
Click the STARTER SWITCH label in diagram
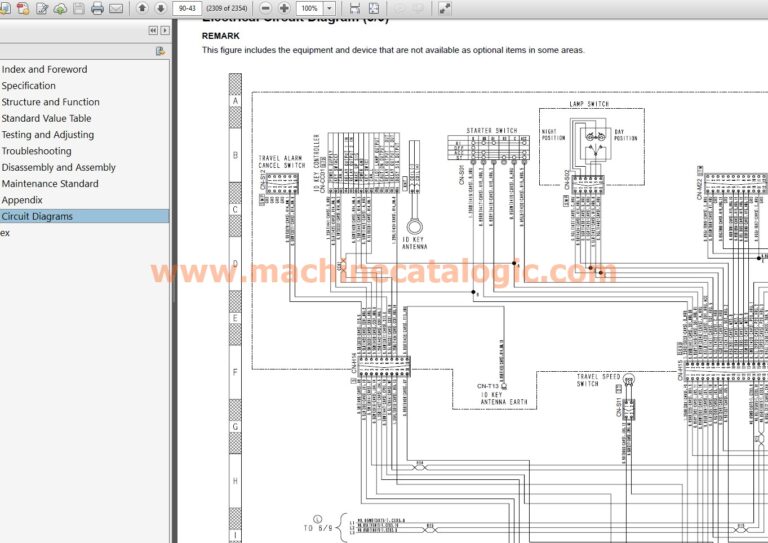(492, 131)
